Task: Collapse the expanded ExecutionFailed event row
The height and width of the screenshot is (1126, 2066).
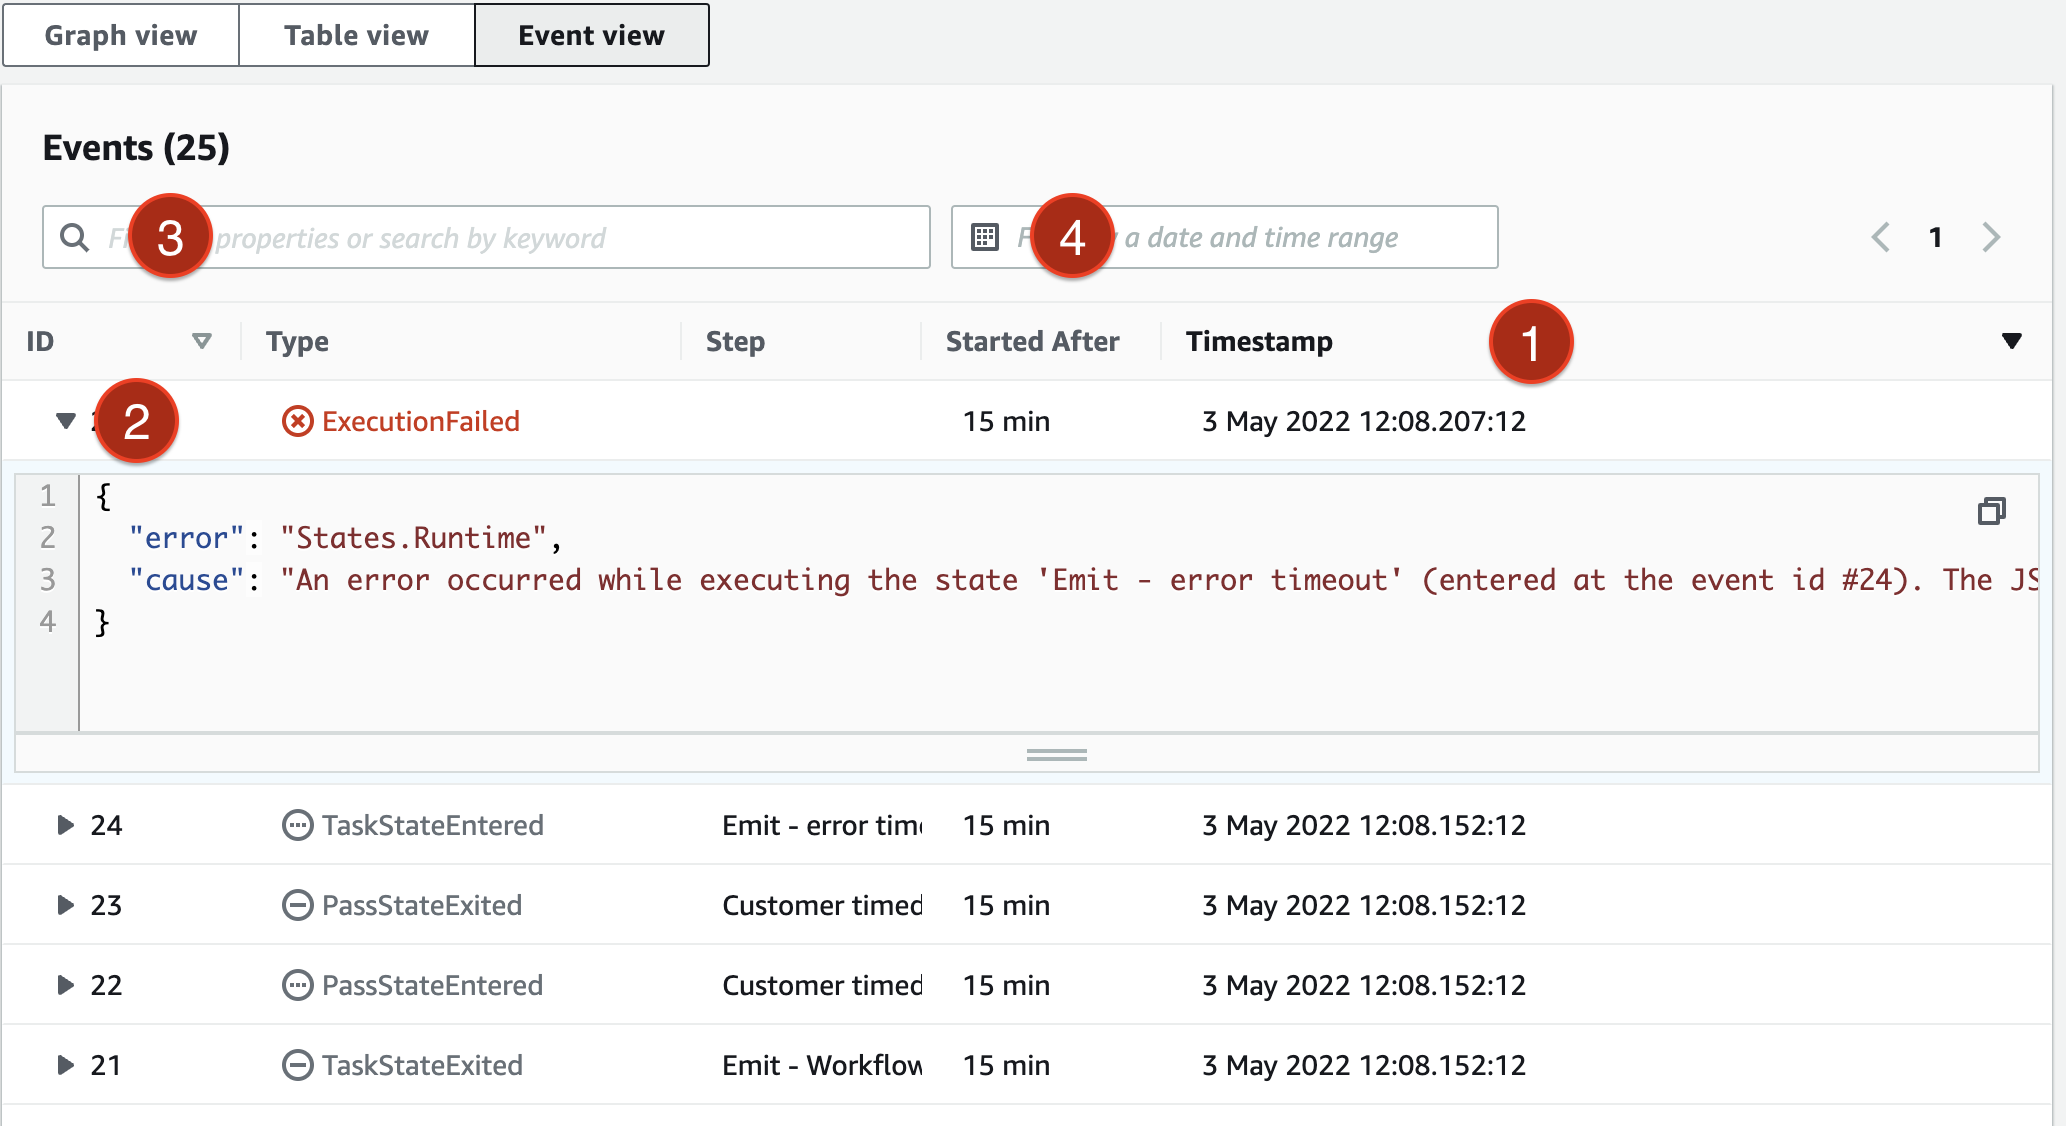Action: tap(65, 421)
